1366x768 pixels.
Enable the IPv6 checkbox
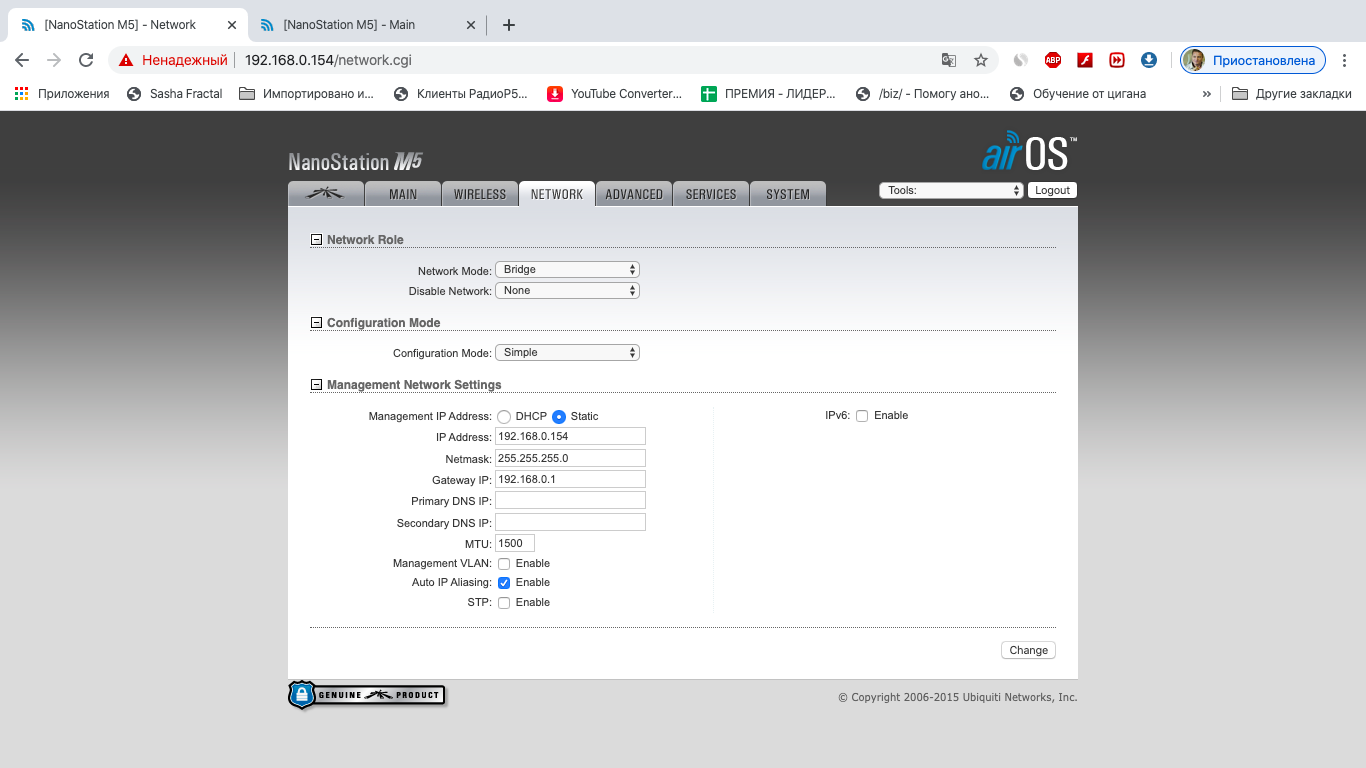[862, 416]
